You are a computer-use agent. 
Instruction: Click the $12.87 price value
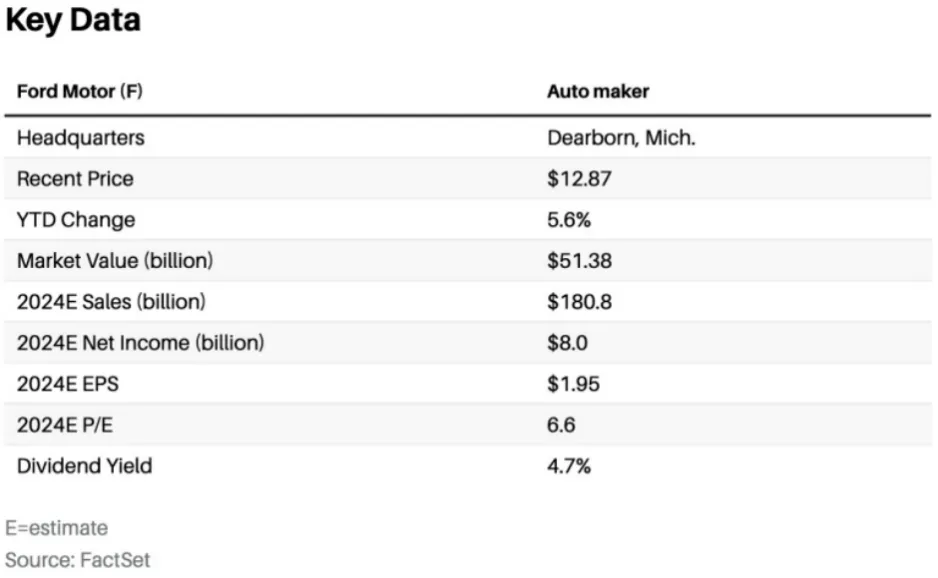[x=579, y=179]
